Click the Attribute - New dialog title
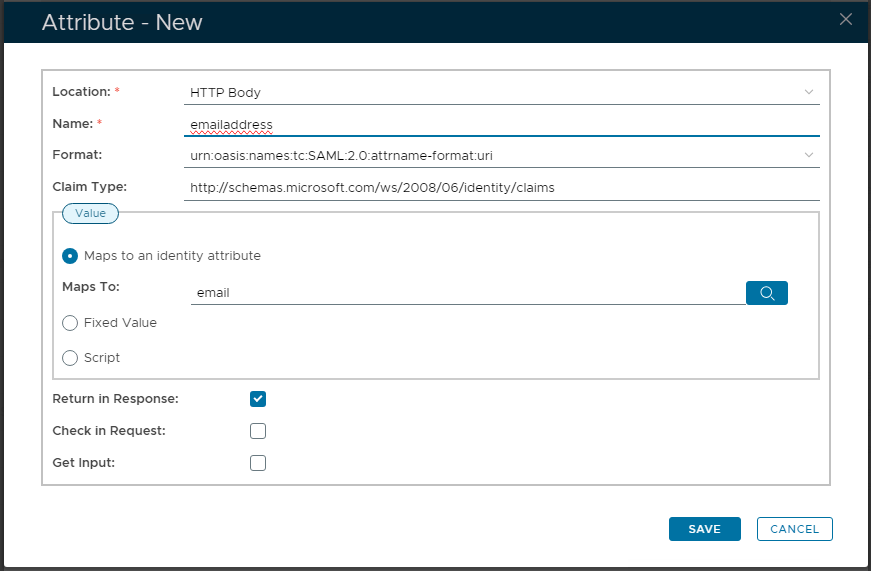The image size is (871, 571). [122, 22]
